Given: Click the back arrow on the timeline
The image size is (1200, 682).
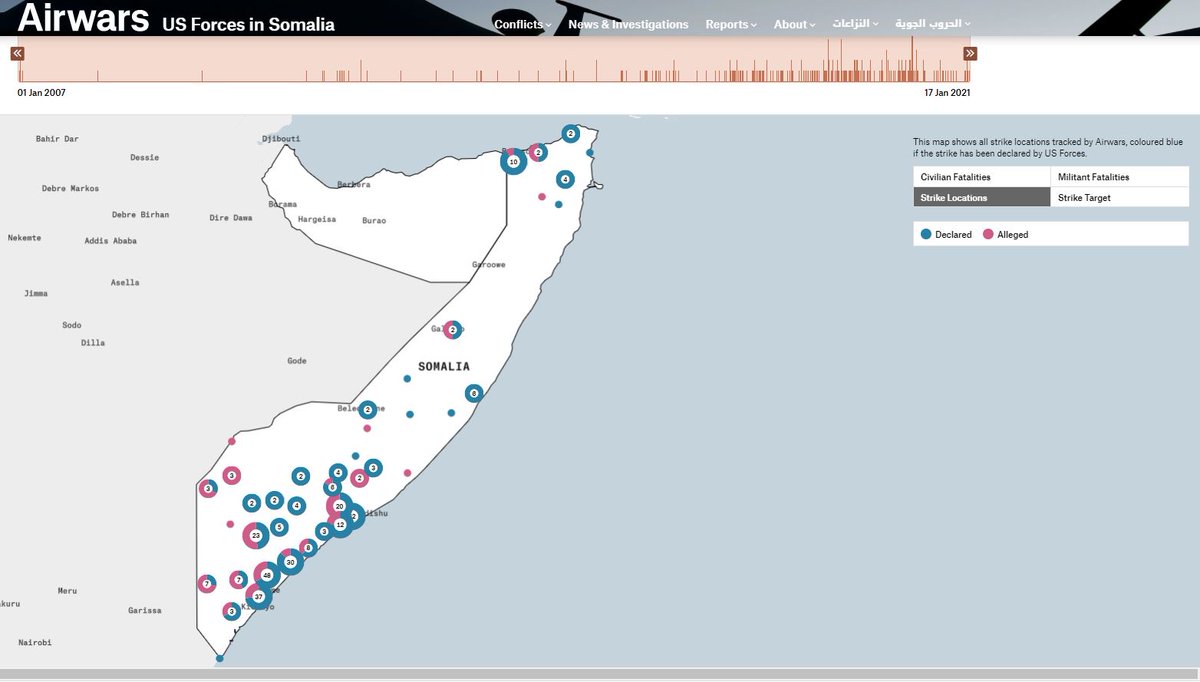Looking at the screenshot, I should coord(16,52).
